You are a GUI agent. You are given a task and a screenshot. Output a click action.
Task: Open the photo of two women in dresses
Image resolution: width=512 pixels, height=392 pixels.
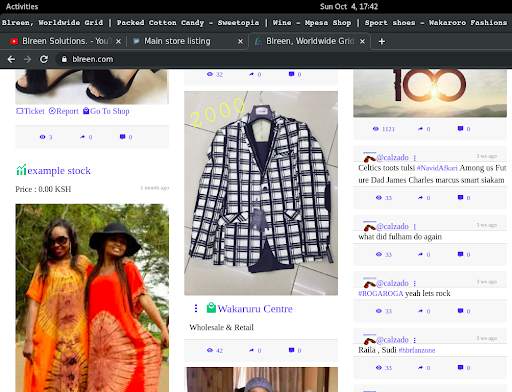coord(92,298)
